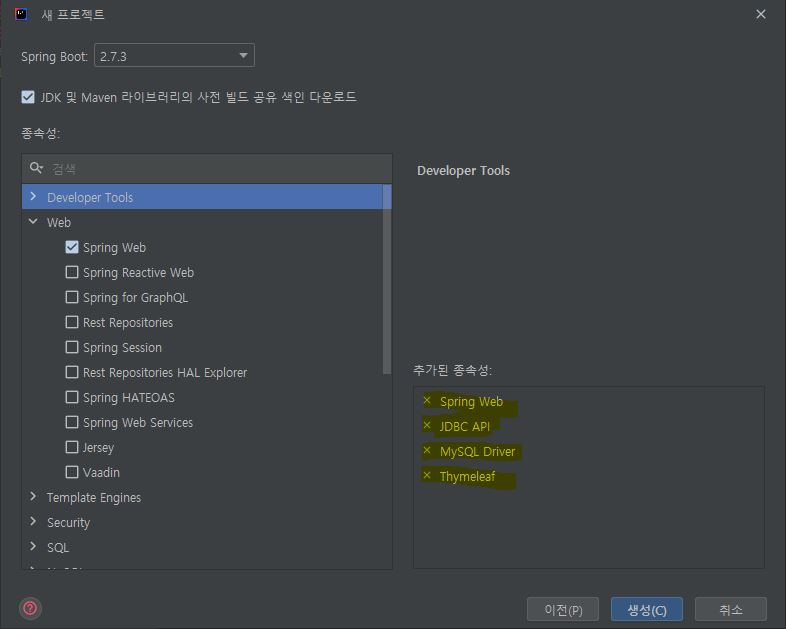This screenshot has width=786, height=629.
Task: Click the dependency list scrollbar
Action: click(x=386, y=279)
